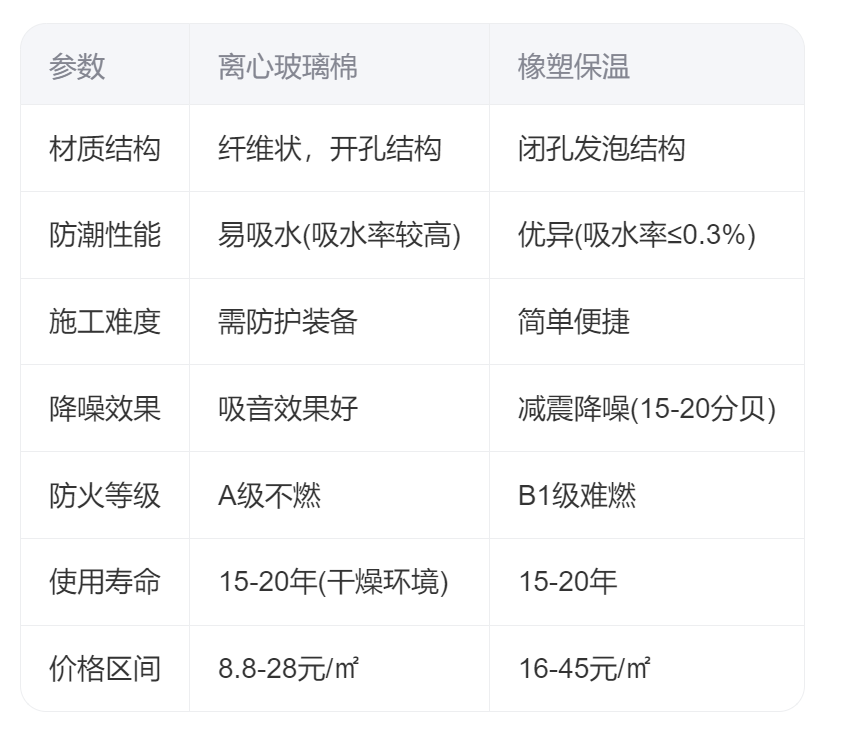Viewport: 844px width, 732px height.
Task: Select the 闭孔发泡结构 cell
Action: [601, 149]
